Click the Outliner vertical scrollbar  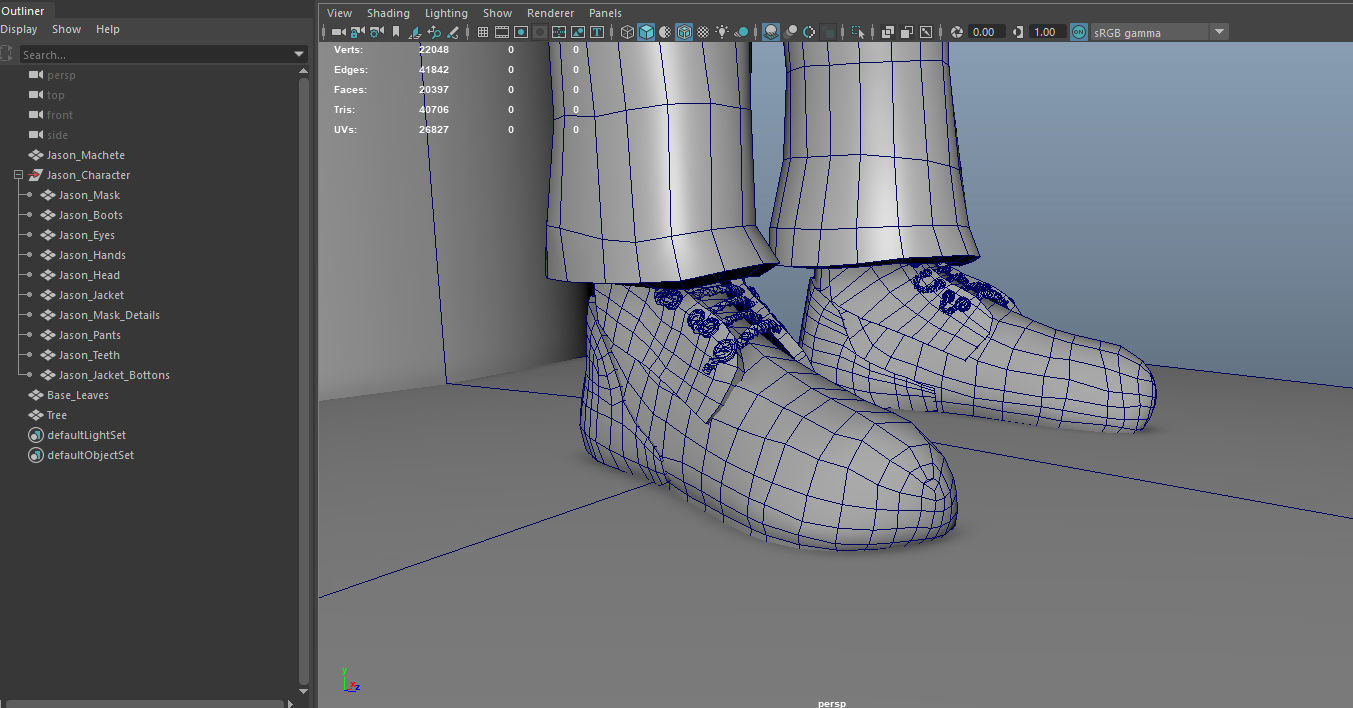pos(304,380)
